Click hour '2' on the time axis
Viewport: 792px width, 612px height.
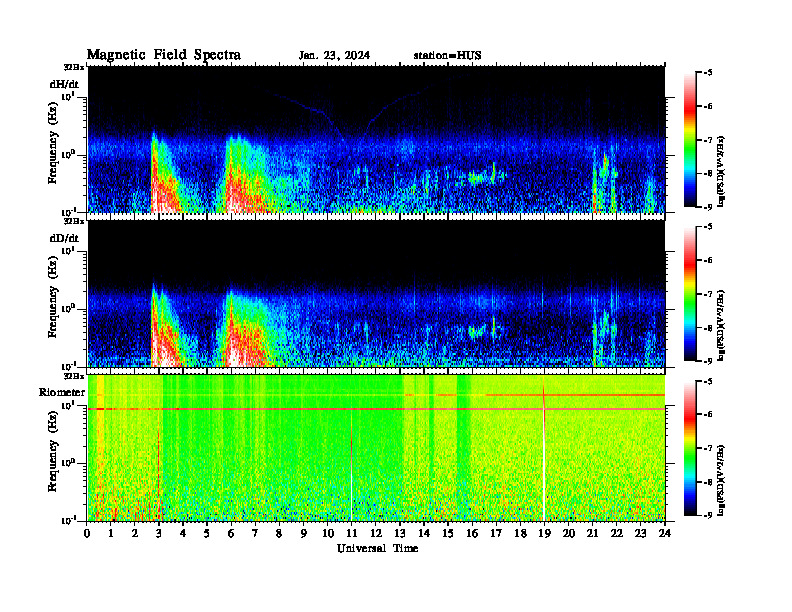135,533
